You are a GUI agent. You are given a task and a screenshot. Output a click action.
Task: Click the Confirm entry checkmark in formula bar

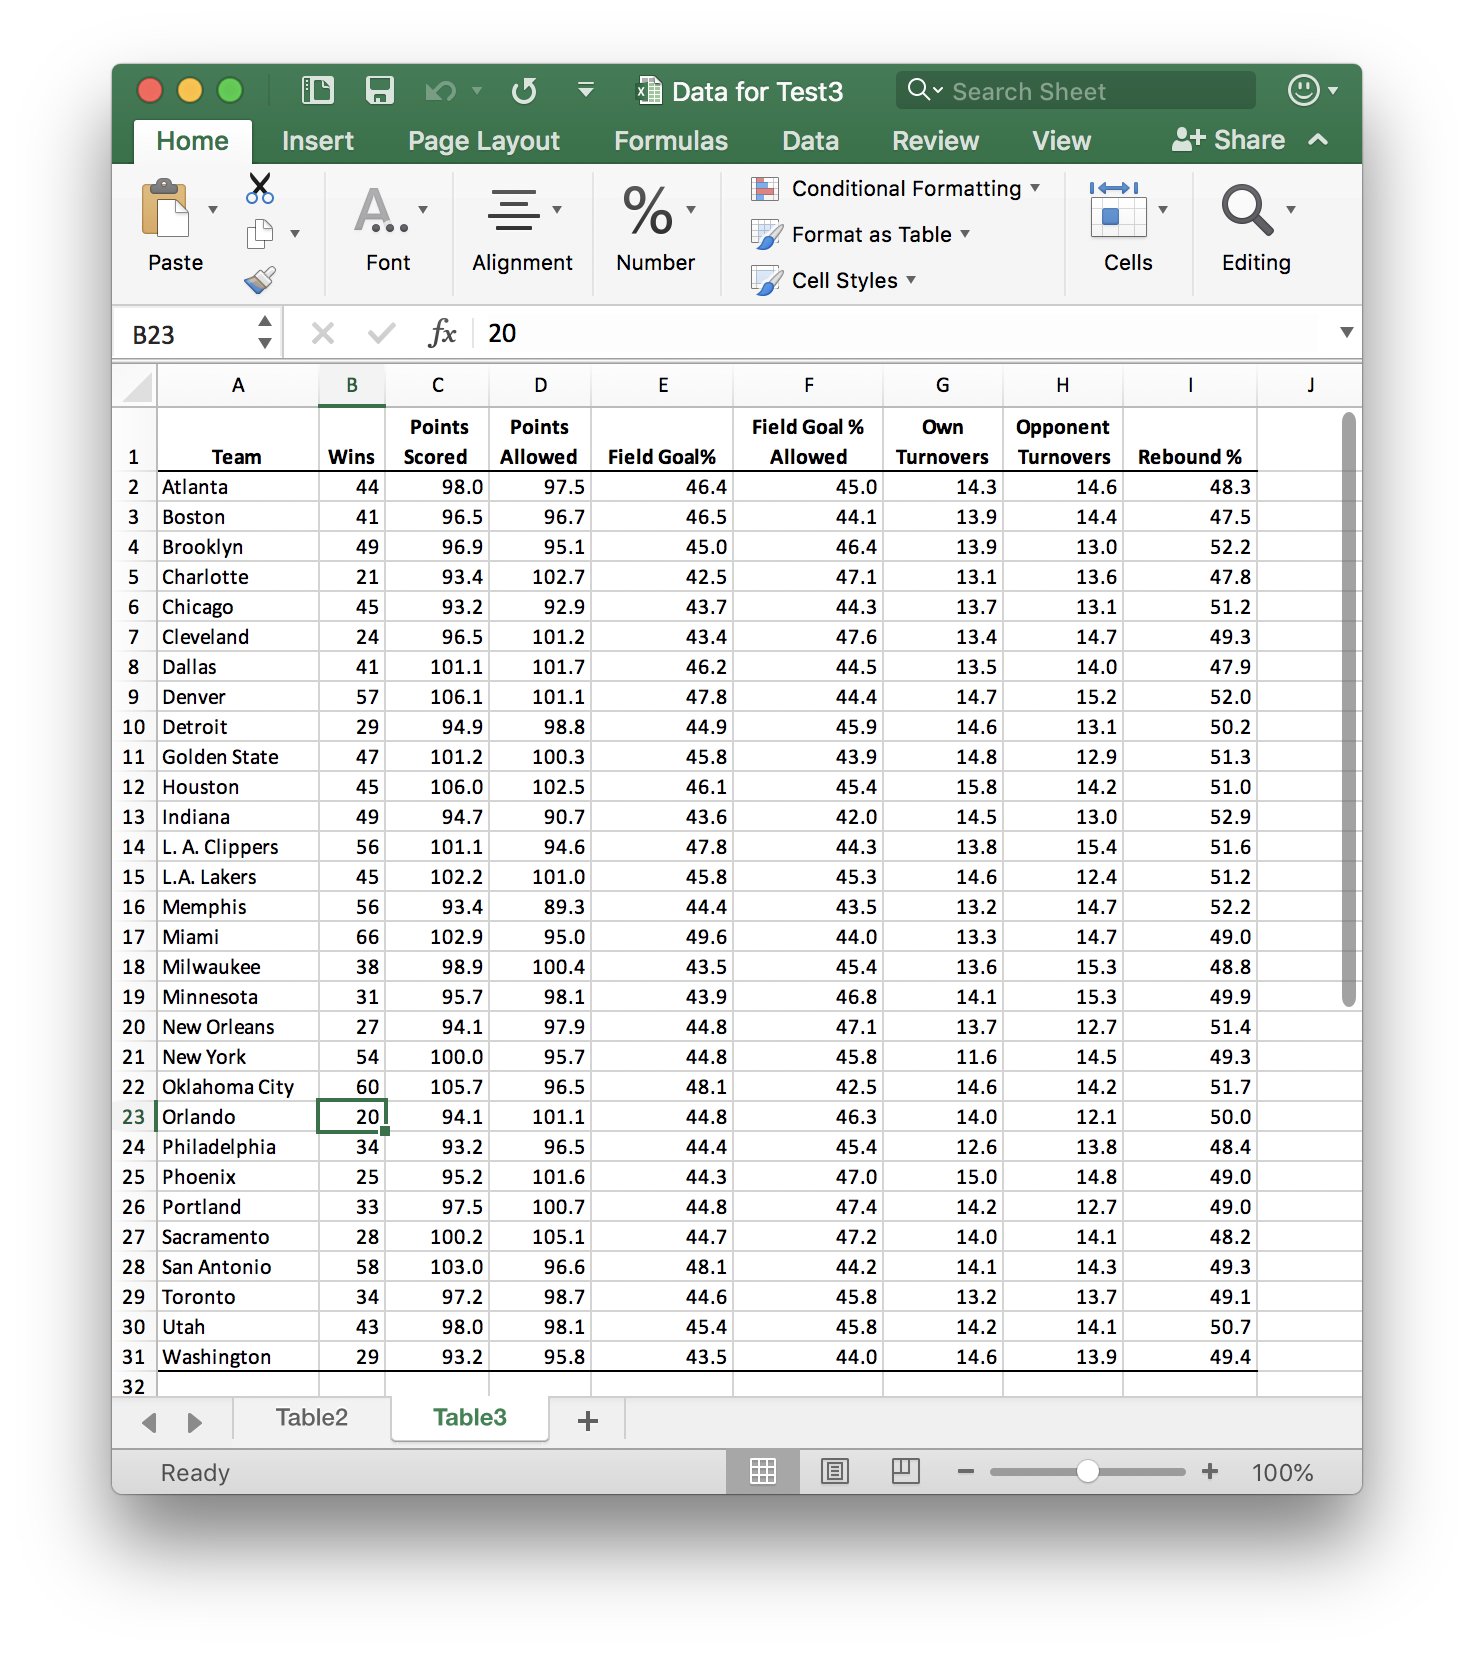(381, 333)
